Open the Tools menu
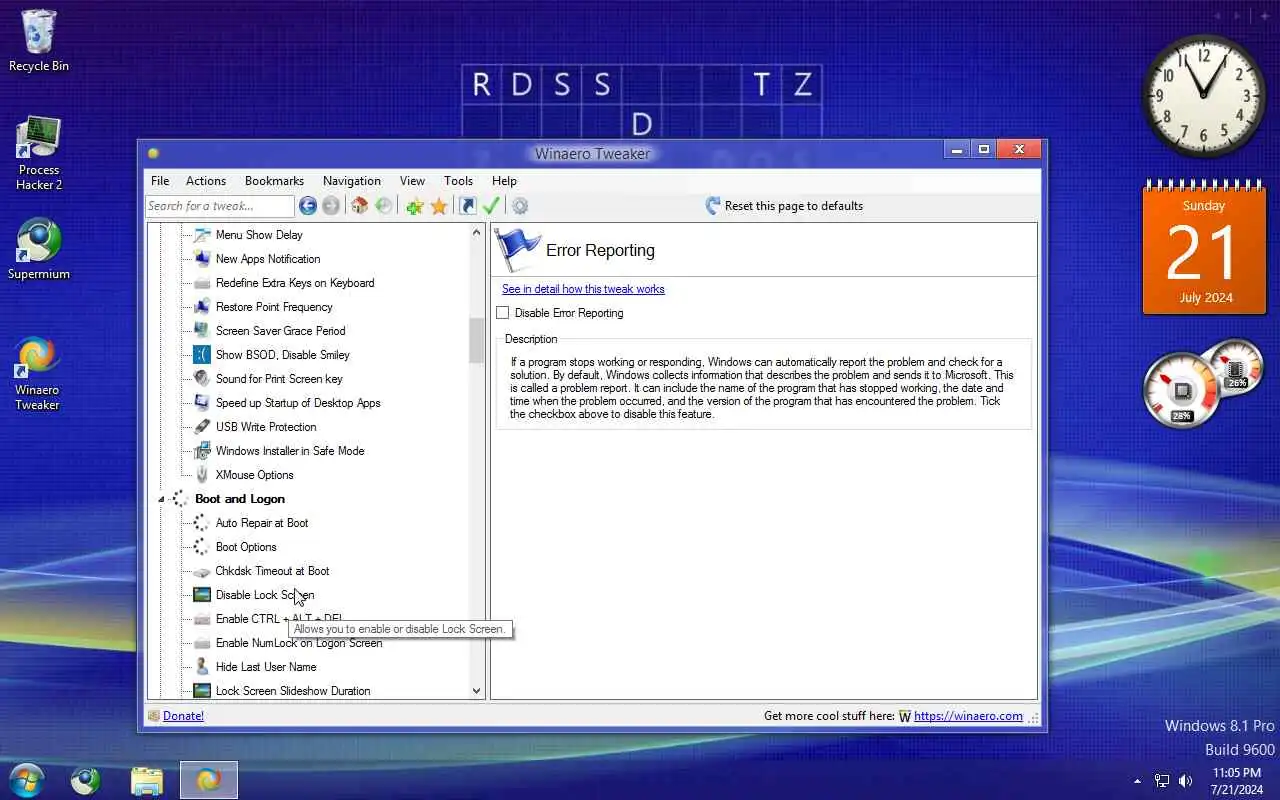The image size is (1280, 800). [x=458, y=181]
